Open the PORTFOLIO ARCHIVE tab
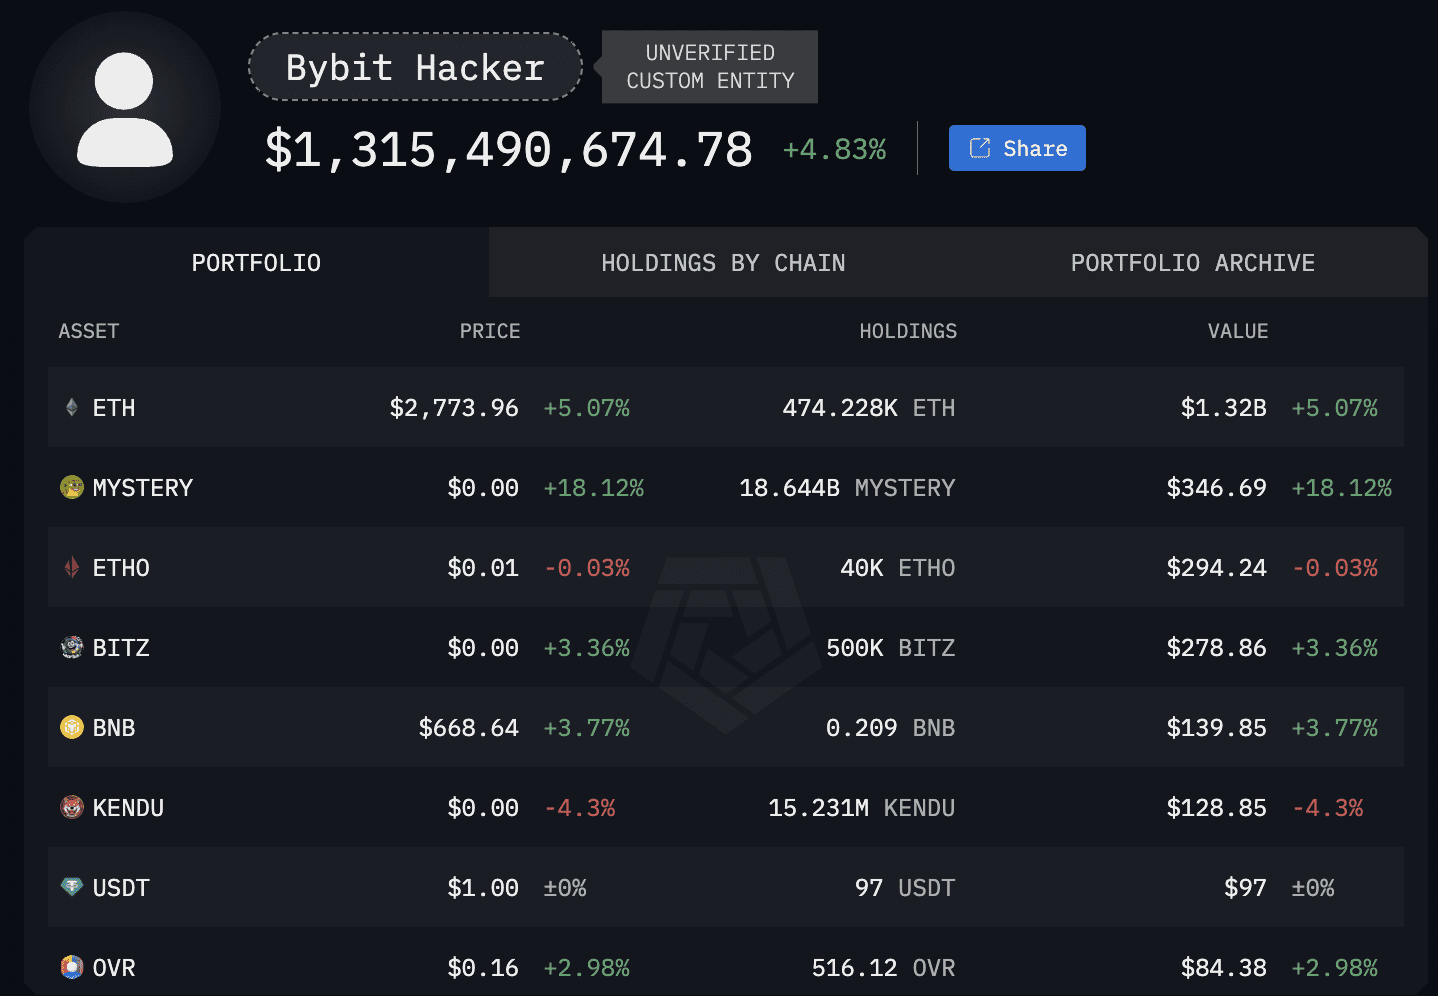 1192,262
